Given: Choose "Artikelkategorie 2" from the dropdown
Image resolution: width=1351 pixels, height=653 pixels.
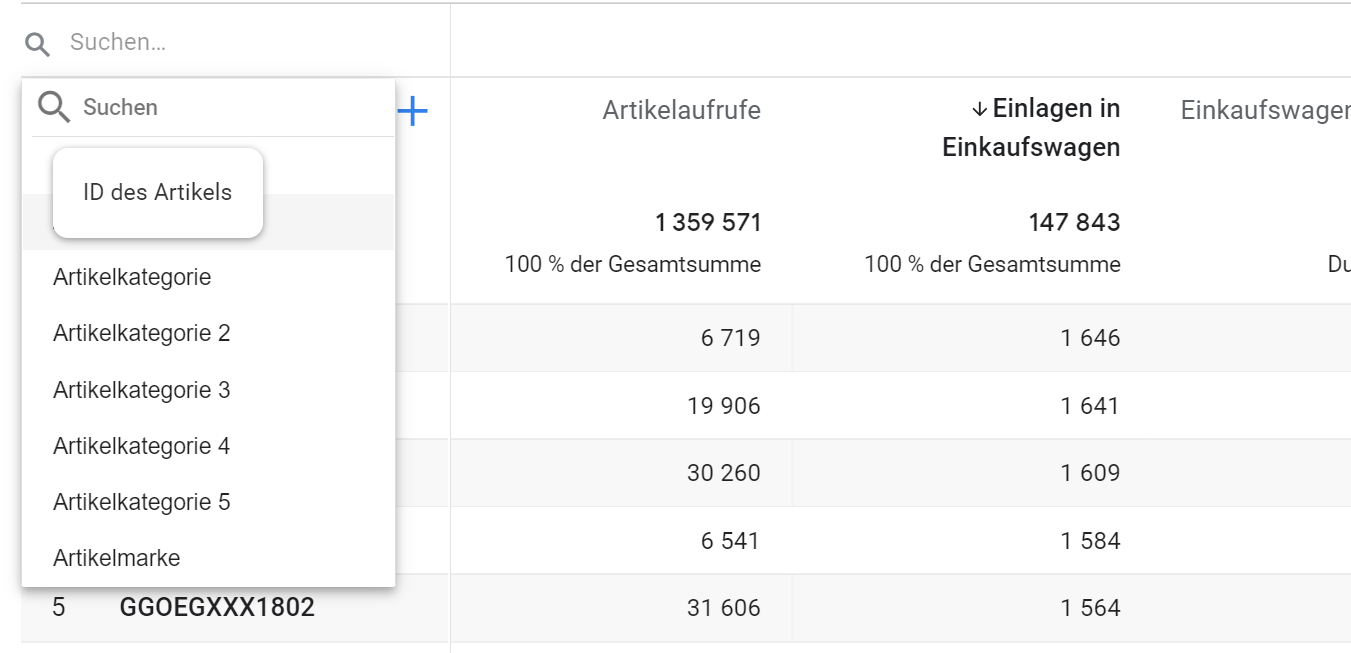Looking at the screenshot, I should (139, 333).
